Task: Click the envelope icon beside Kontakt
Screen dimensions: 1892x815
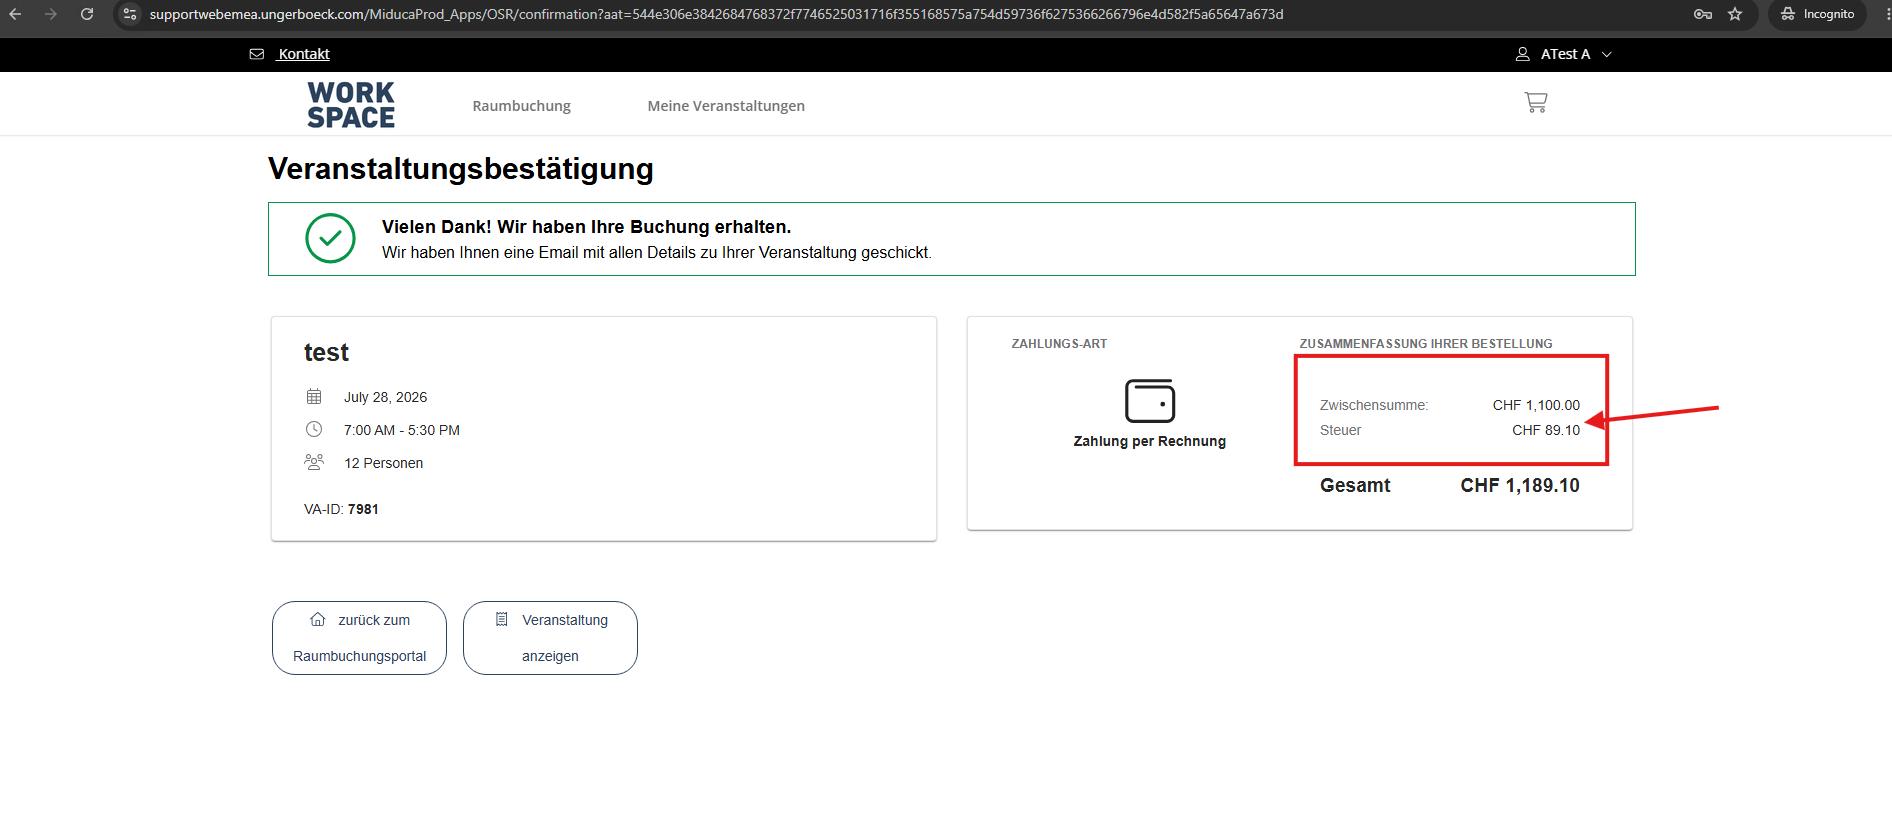Action: click(257, 54)
